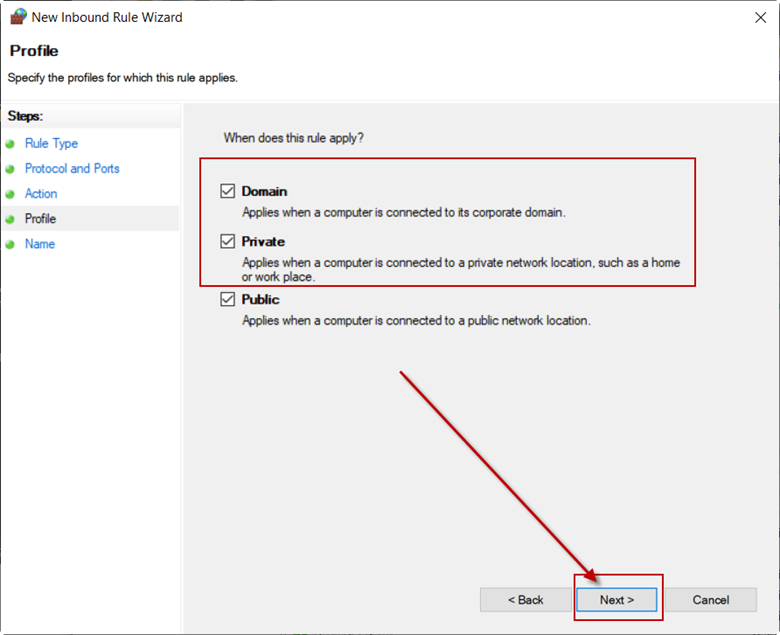This screenshot has width=780, height=635.
Task: Go back with the Back button
Action: click(x=525, y=600)
